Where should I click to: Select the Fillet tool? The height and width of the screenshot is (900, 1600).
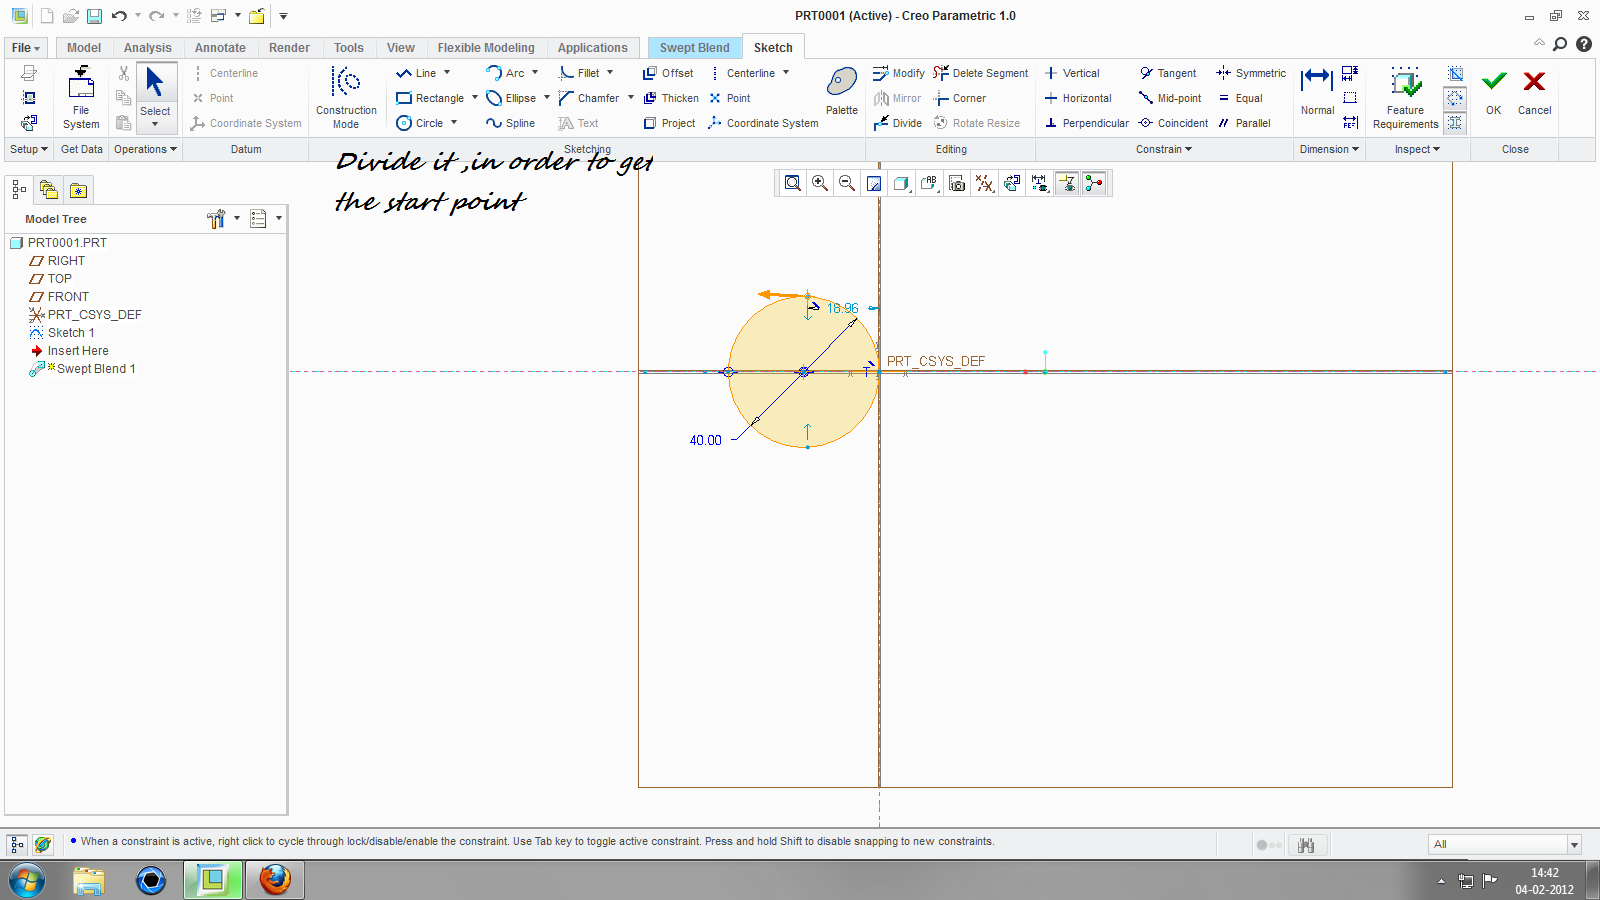(x=579, y=73)
